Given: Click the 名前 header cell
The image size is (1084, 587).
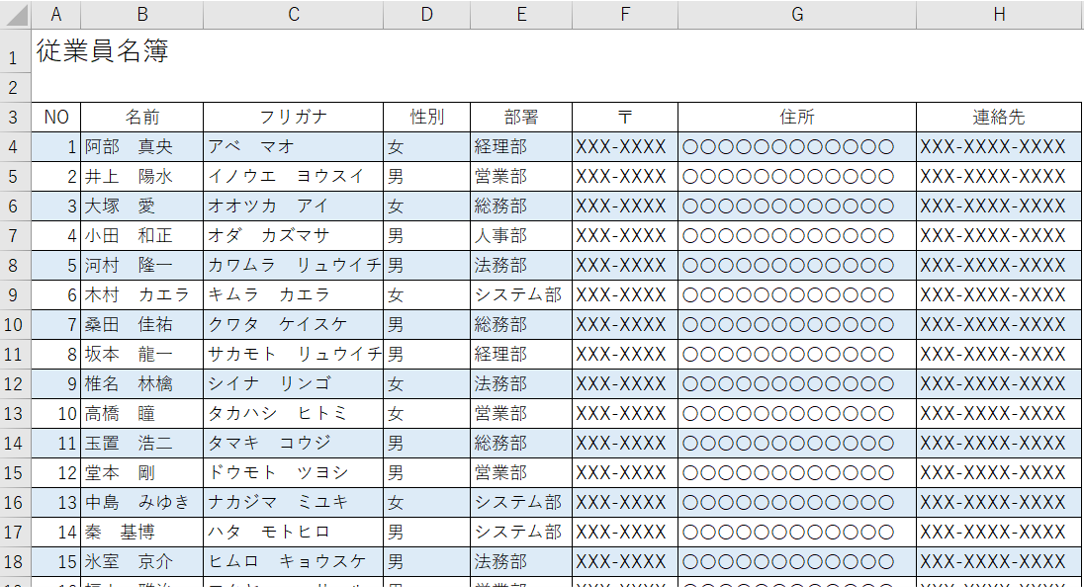Looking at the screenshot, I should coord(142,117).
